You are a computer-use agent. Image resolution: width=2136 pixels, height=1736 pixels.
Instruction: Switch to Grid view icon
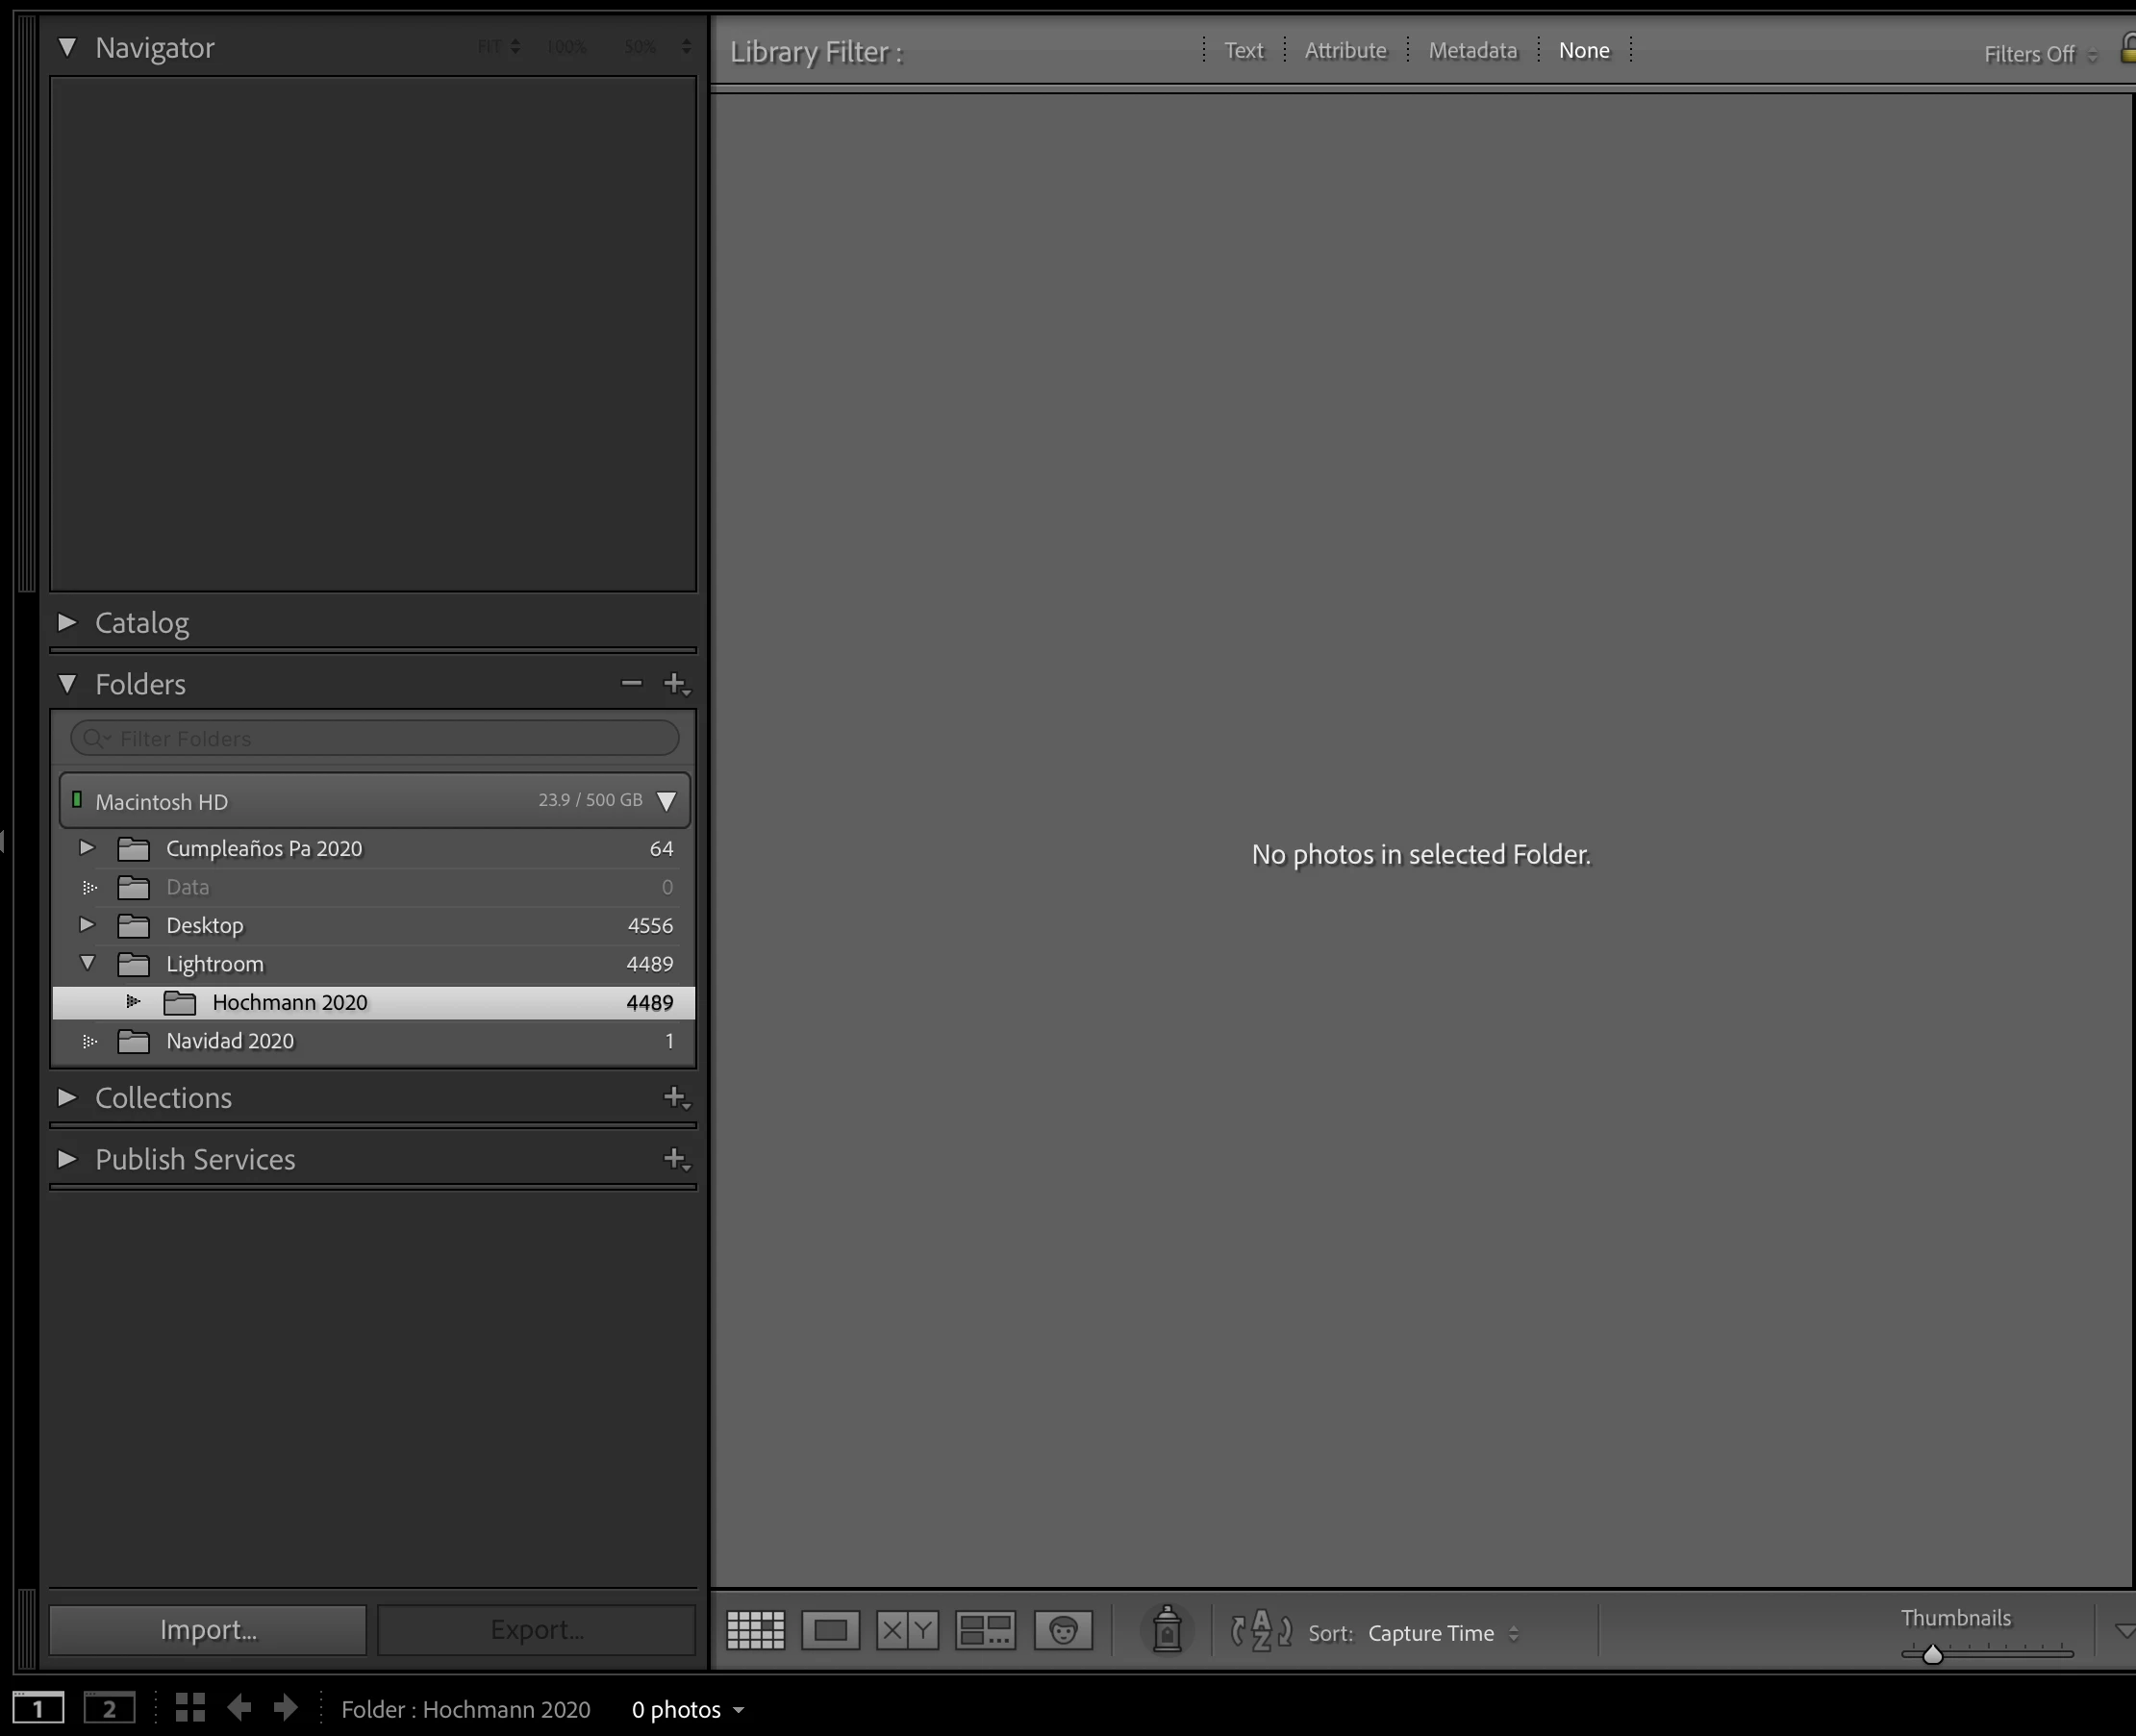point(755,1630)
